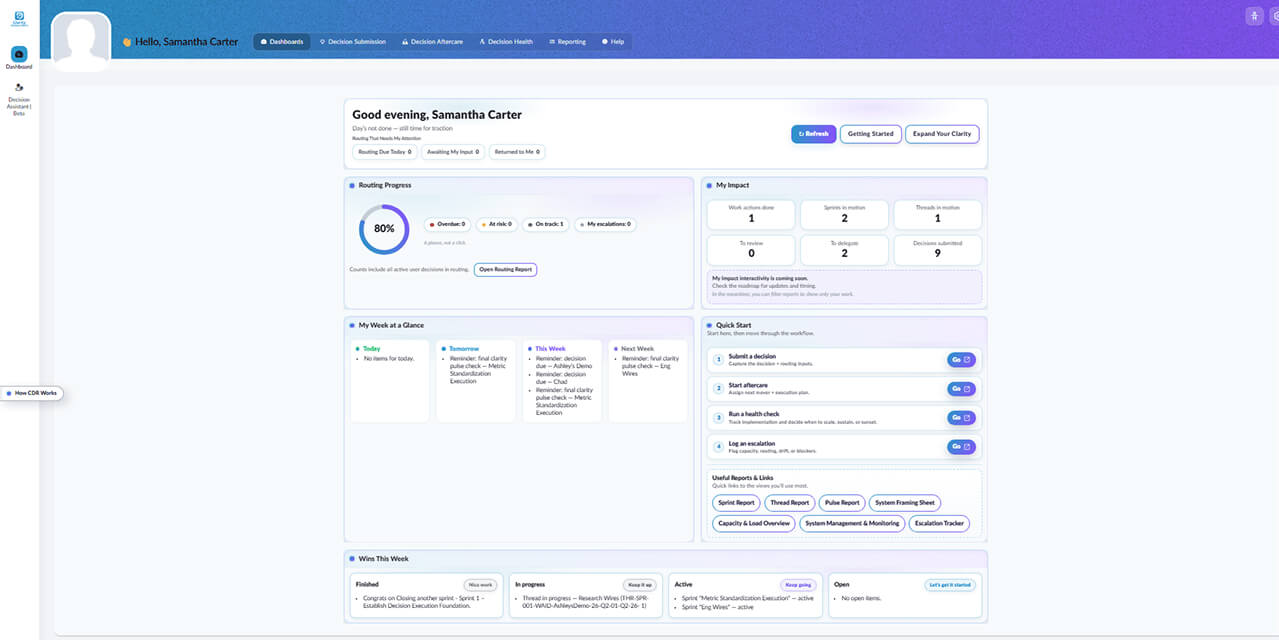
Task: Open the Dashboard sidebar icon
Action: (19, 54)
